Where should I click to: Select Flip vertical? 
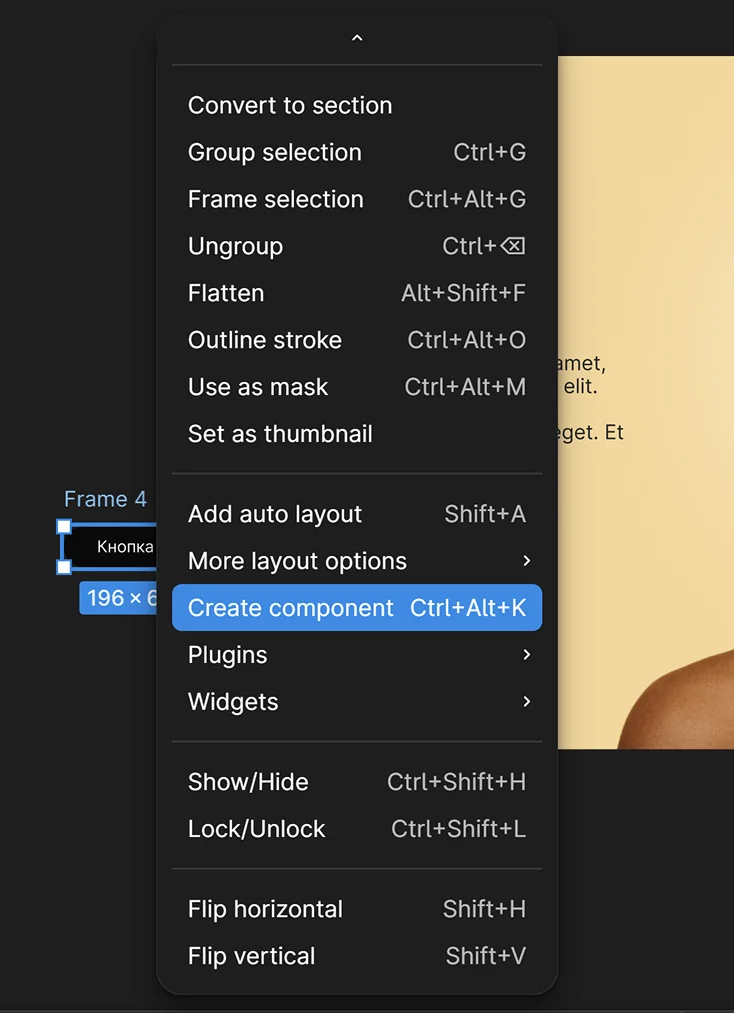coord(252,956)
